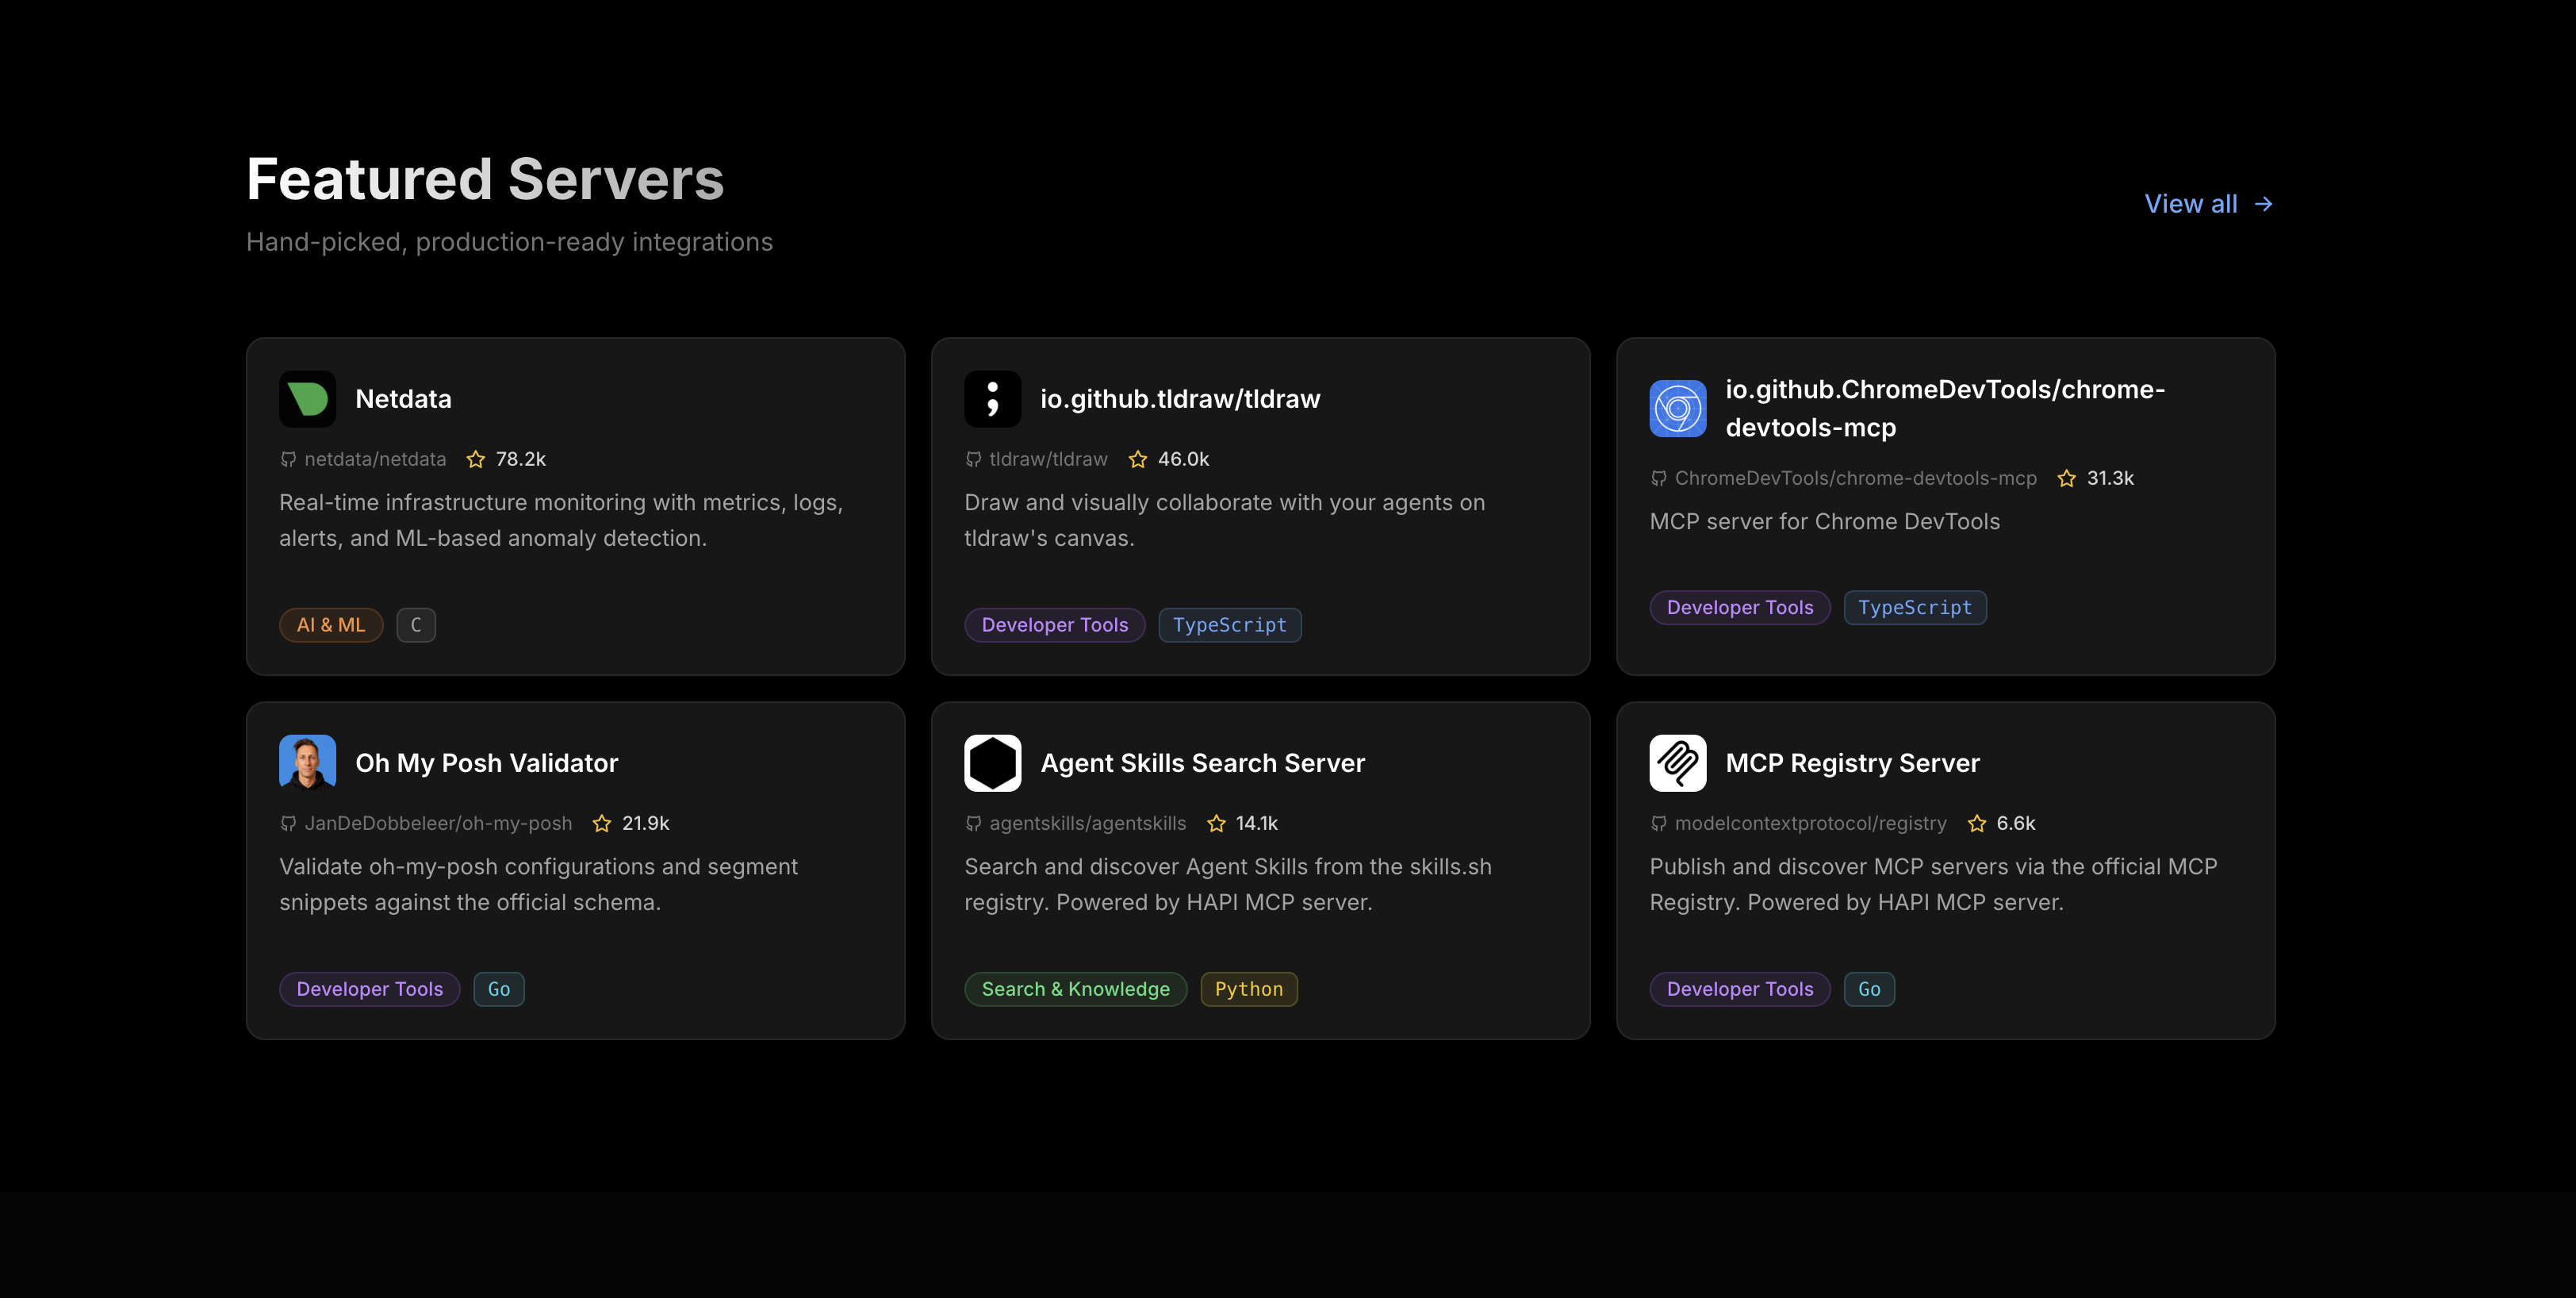Click the netdata/netdata repository text
The height and width of the screenshot is (1298, 2576).
[375, 459]
